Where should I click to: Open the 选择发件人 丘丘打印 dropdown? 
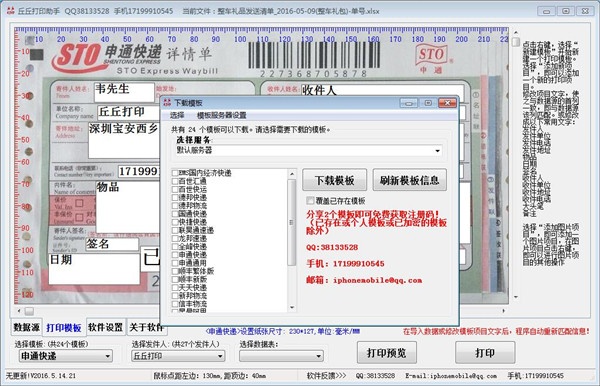tap(220, 356)
